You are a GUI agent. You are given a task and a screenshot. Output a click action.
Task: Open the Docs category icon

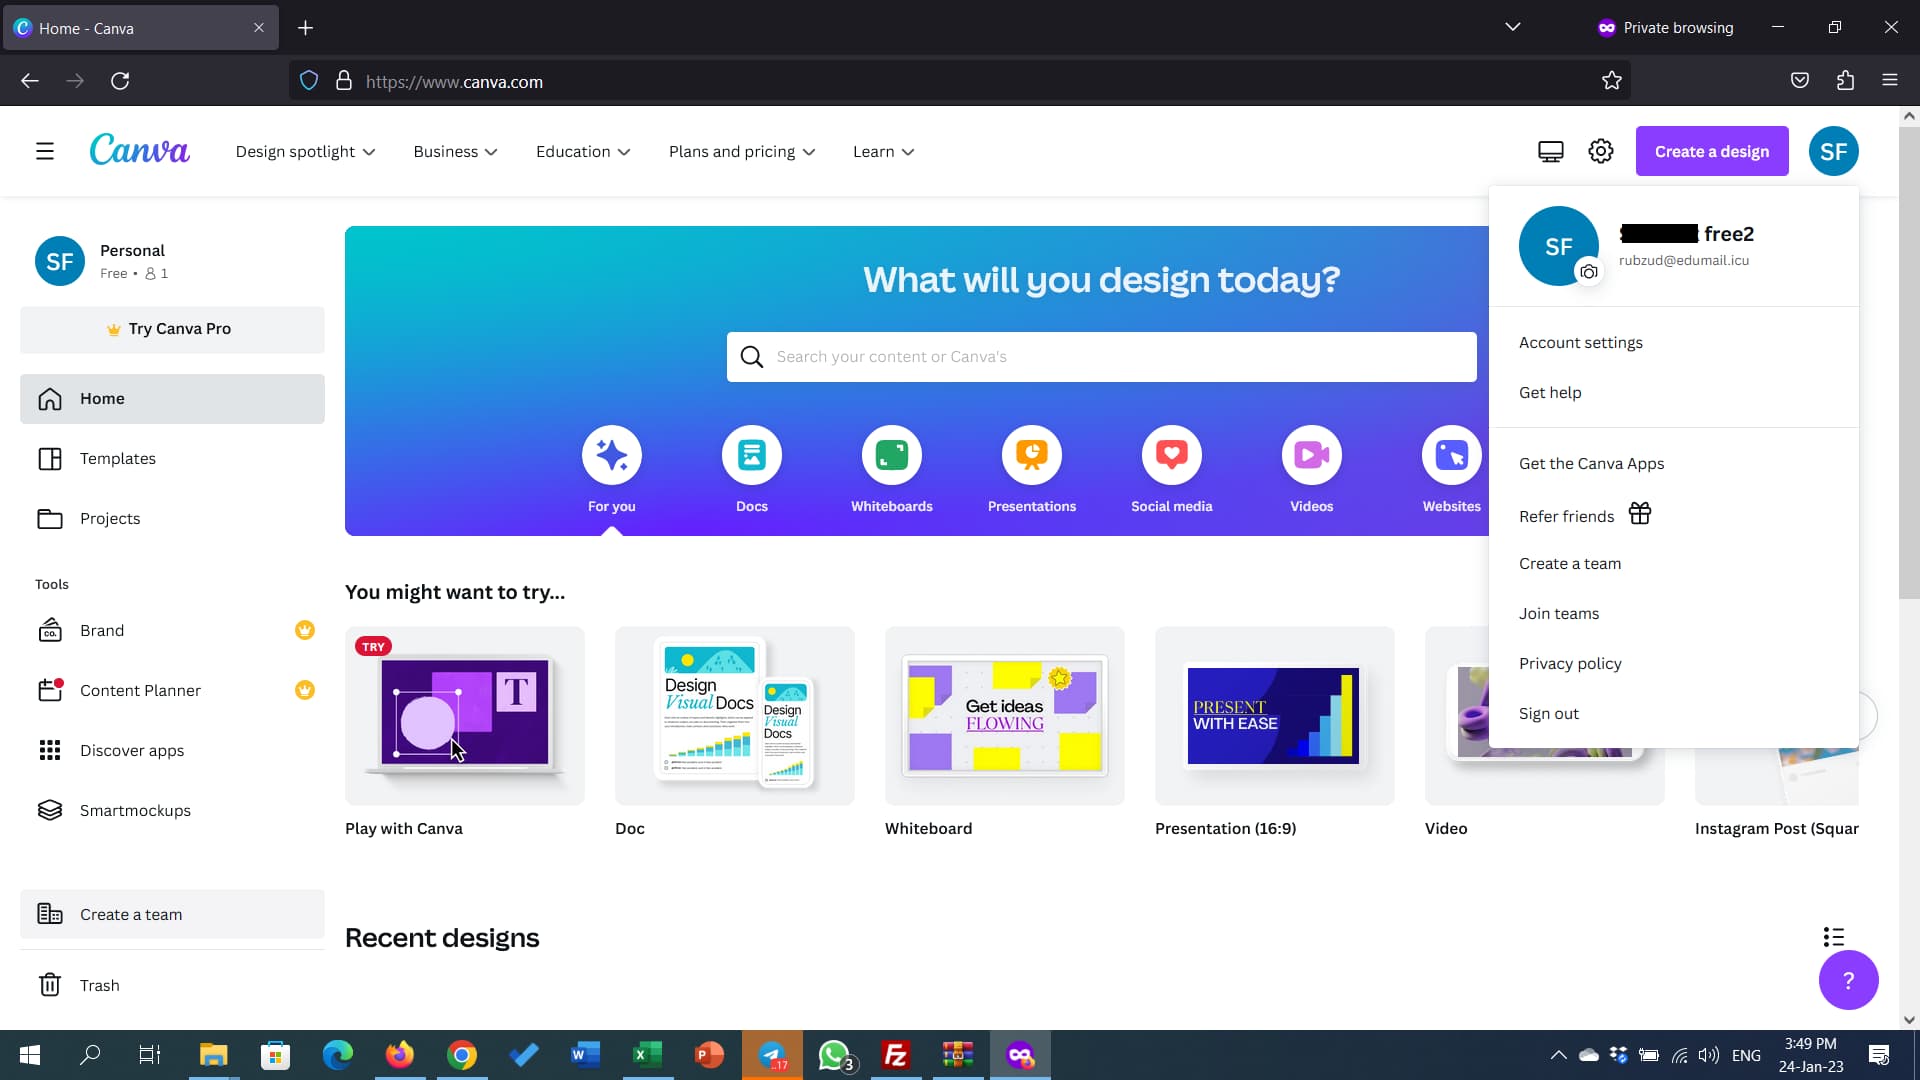coord(751,456)
